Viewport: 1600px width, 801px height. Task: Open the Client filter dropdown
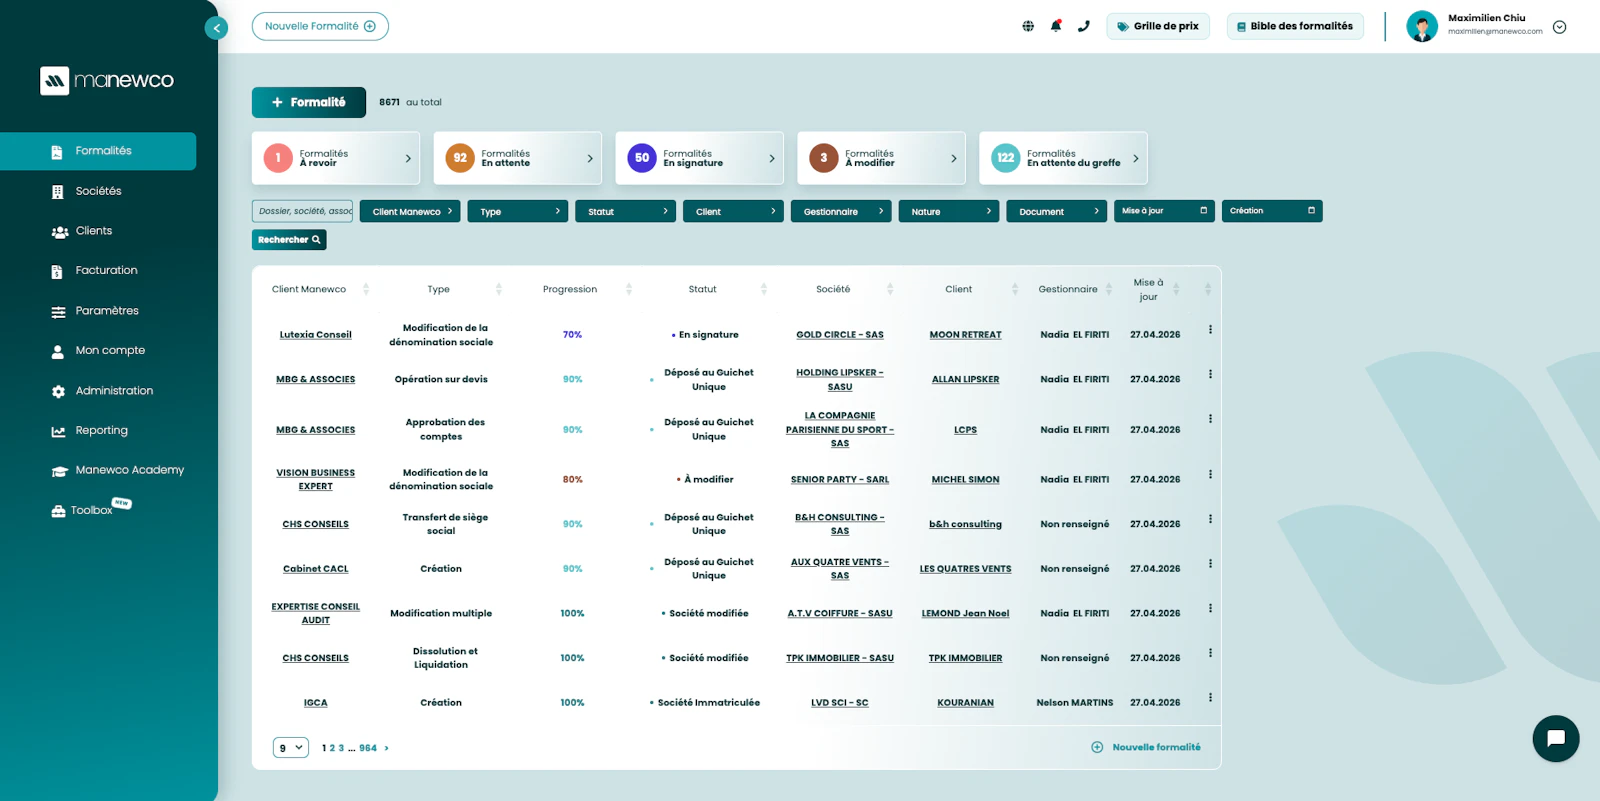point(734,211)
